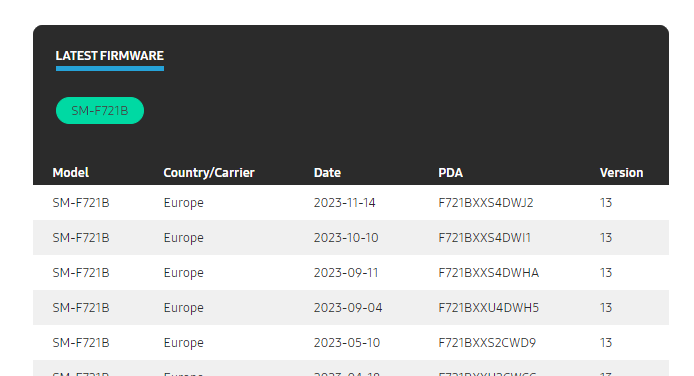Screen dimensions: 694x376
Task: Open firmware F721BXXS4DWJ2 row
Action: (x=351, y=203)
